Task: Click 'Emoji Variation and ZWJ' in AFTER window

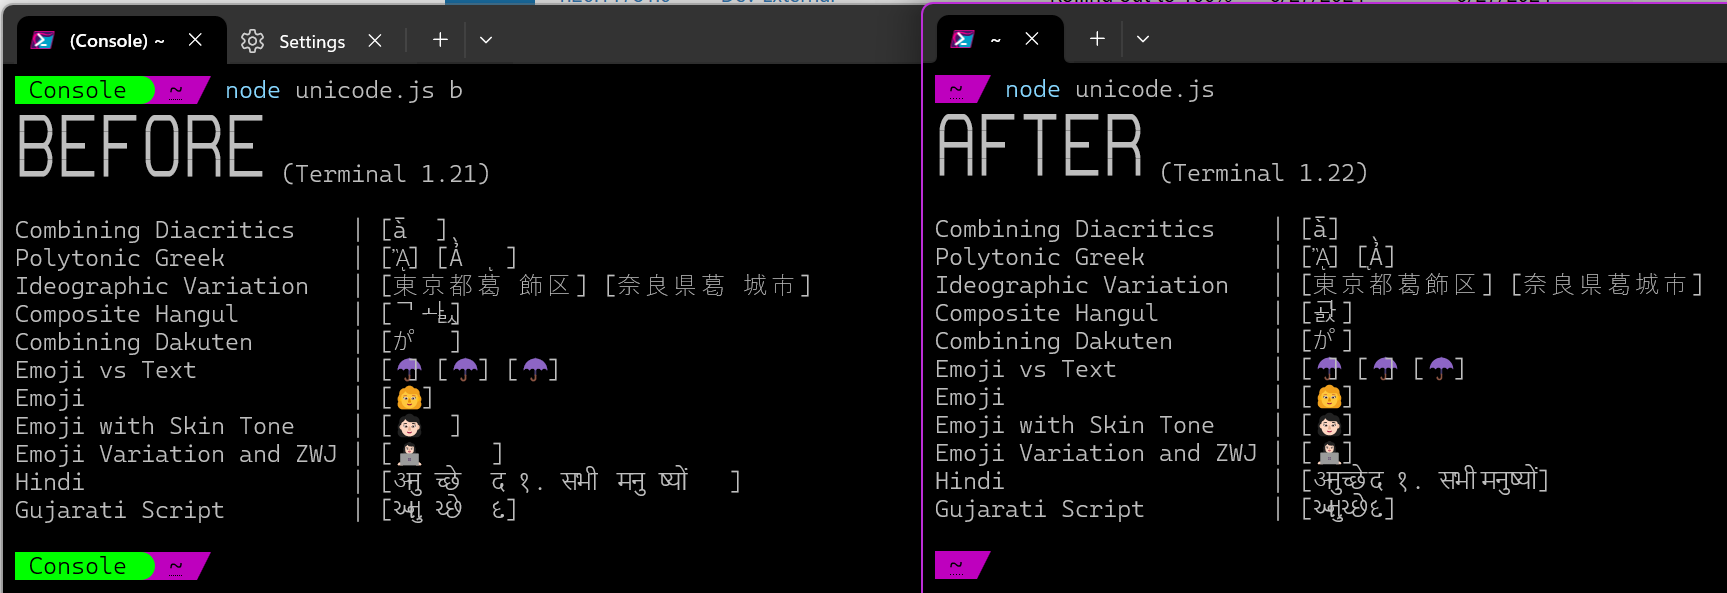Action: pyautogui.click(x=1096, y=453)
